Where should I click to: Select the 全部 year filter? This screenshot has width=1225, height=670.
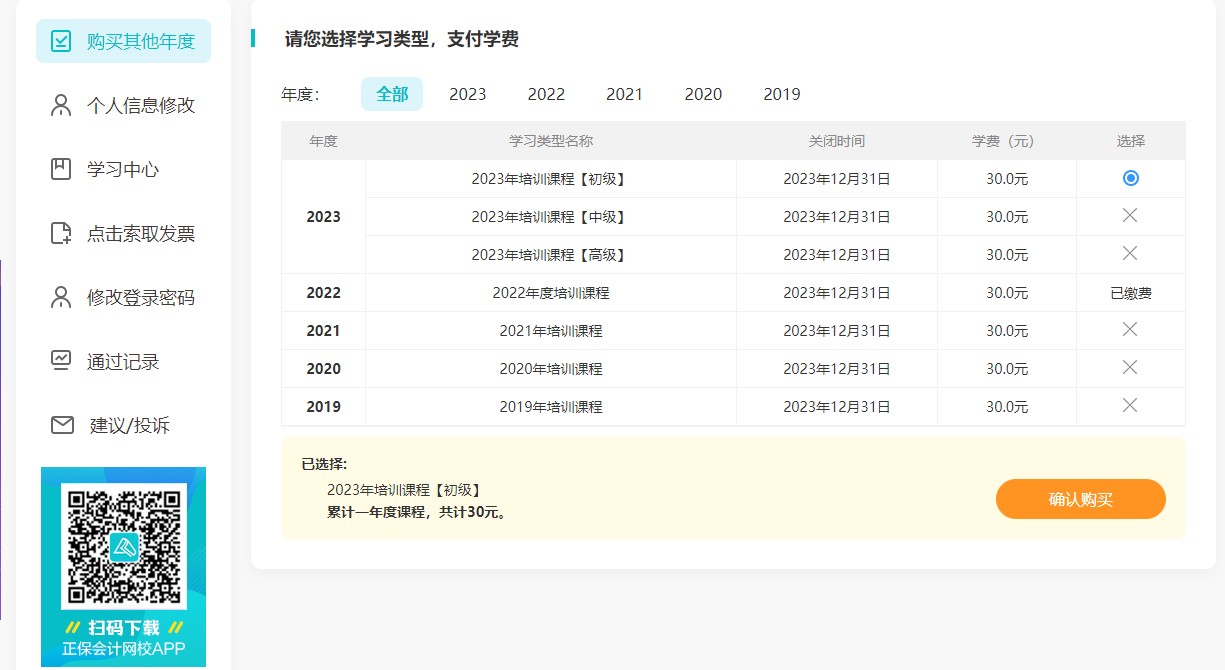(391, 92)
